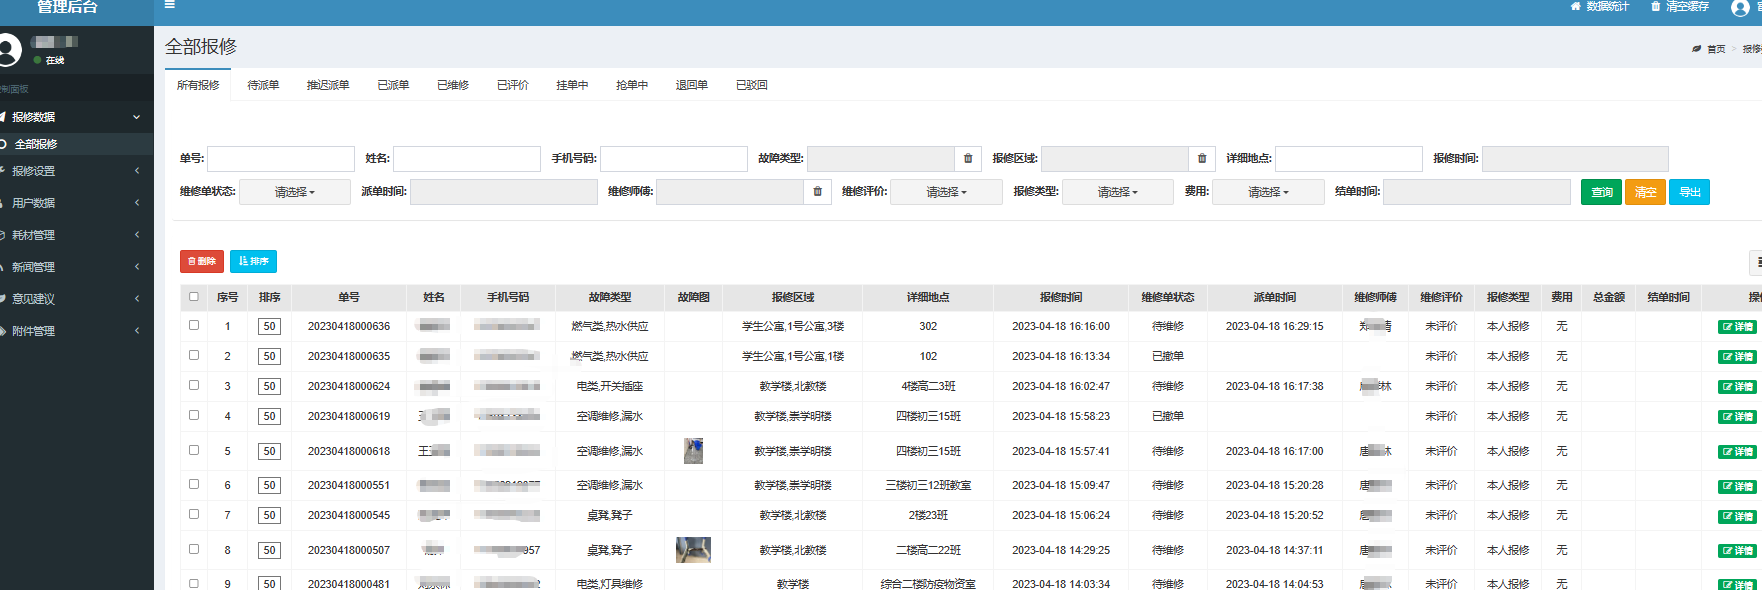Open the 已派单 tab
The image size is (1762, 590).
coord(393,85)
